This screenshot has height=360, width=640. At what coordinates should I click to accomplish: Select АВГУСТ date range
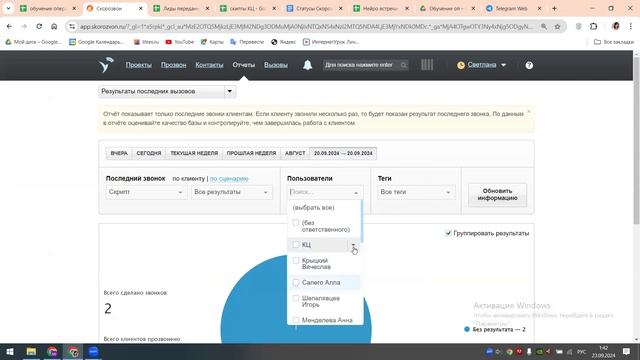(295, 153)
